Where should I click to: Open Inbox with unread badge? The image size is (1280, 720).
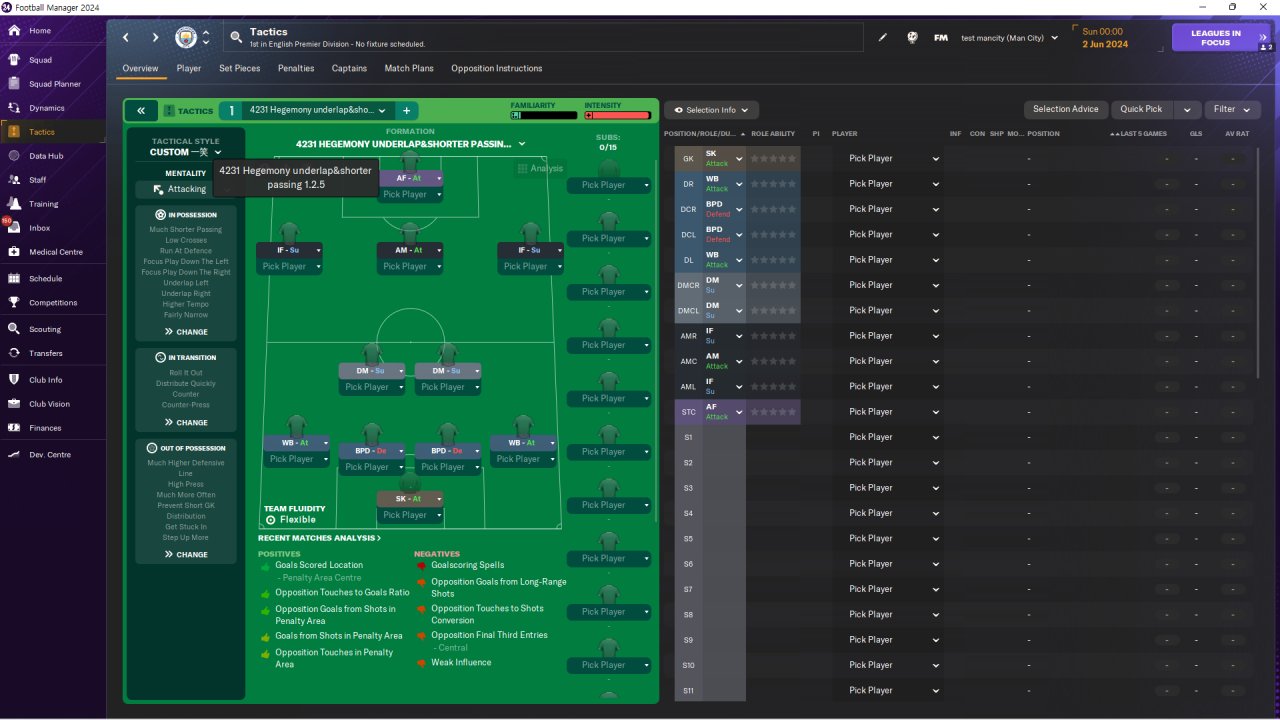pos(39,228)
